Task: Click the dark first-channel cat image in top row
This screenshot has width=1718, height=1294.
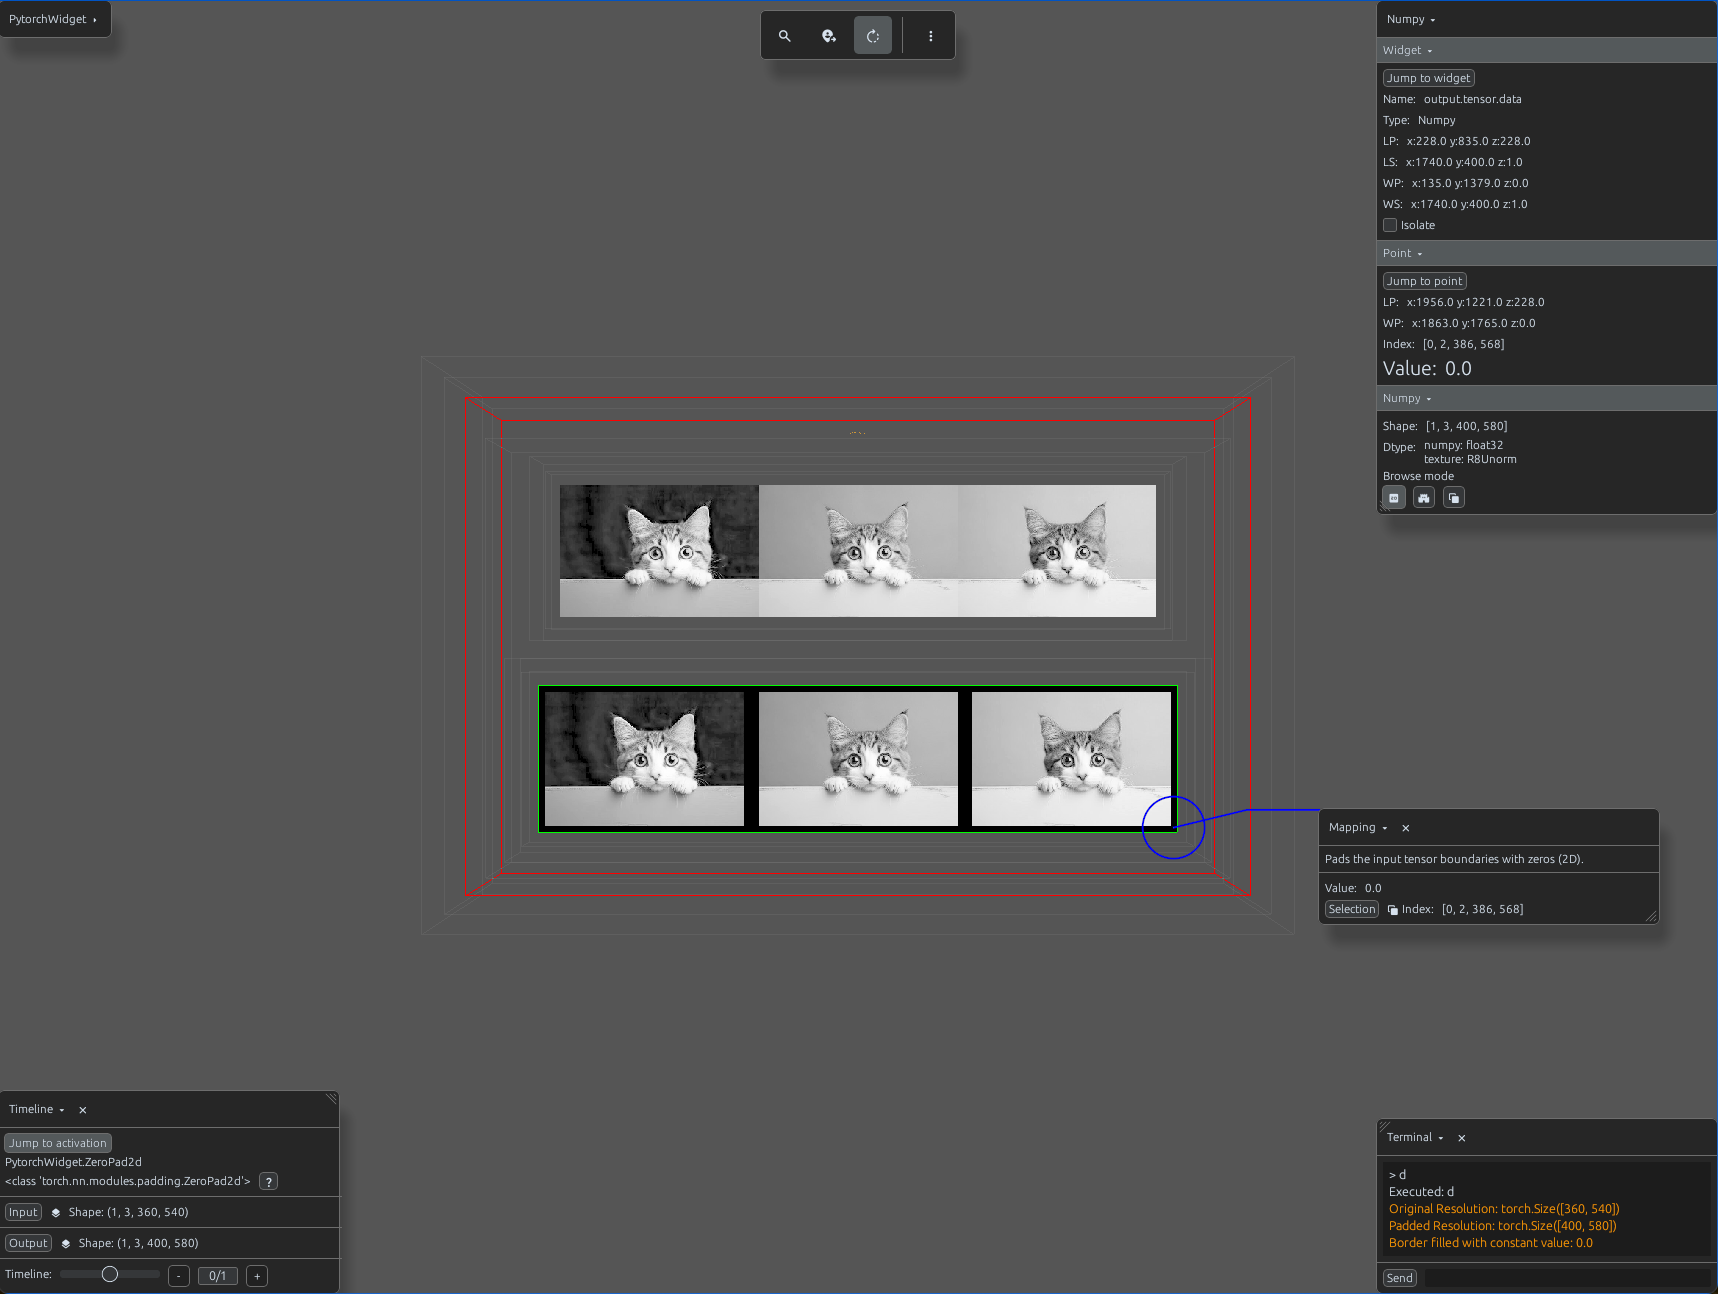Action: coord(659,551)
